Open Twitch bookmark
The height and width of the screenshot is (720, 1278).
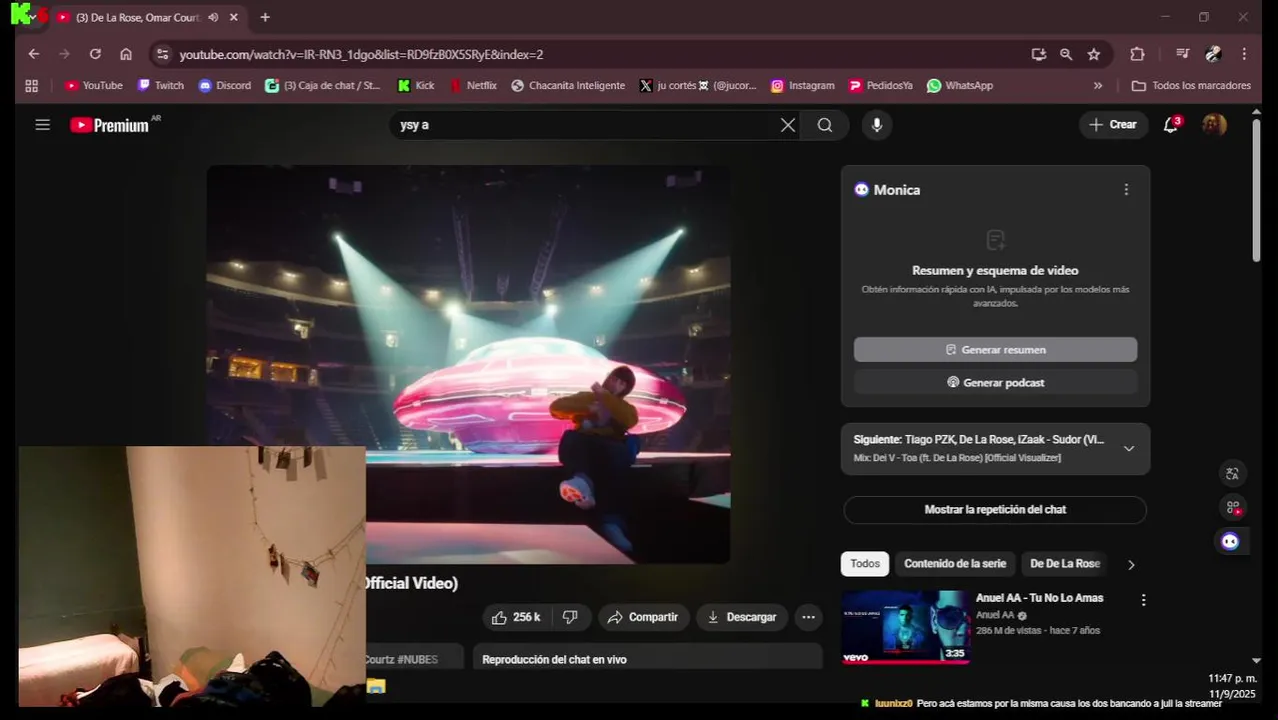[x=161, y=86]
